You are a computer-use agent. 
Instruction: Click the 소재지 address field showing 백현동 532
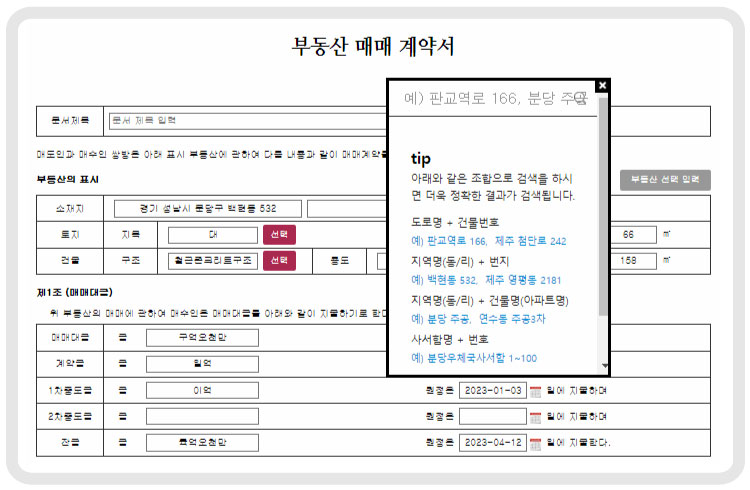(x=208, y=208)
